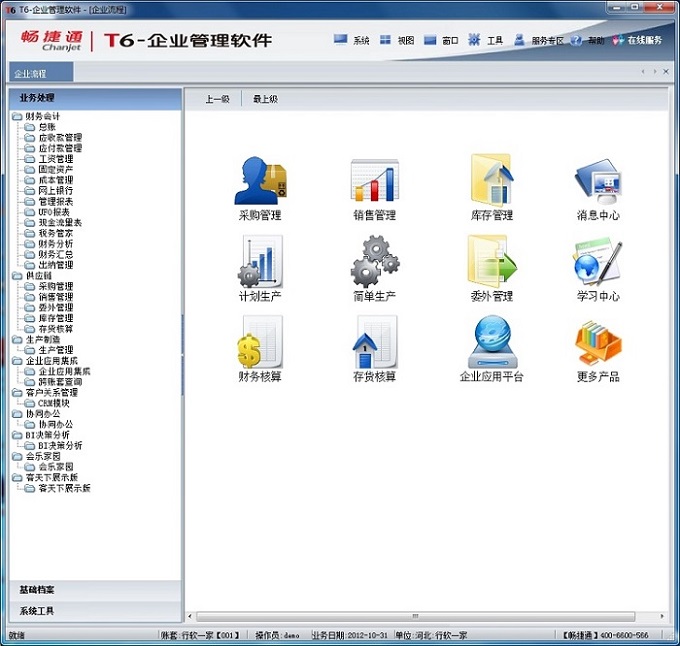Open the 更多产品 books icon
The image size is (680, 646).
(x=598, y=343)
